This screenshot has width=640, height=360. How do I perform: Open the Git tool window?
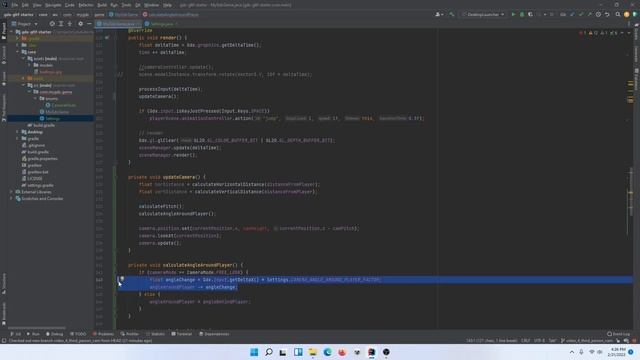point(16,334)
